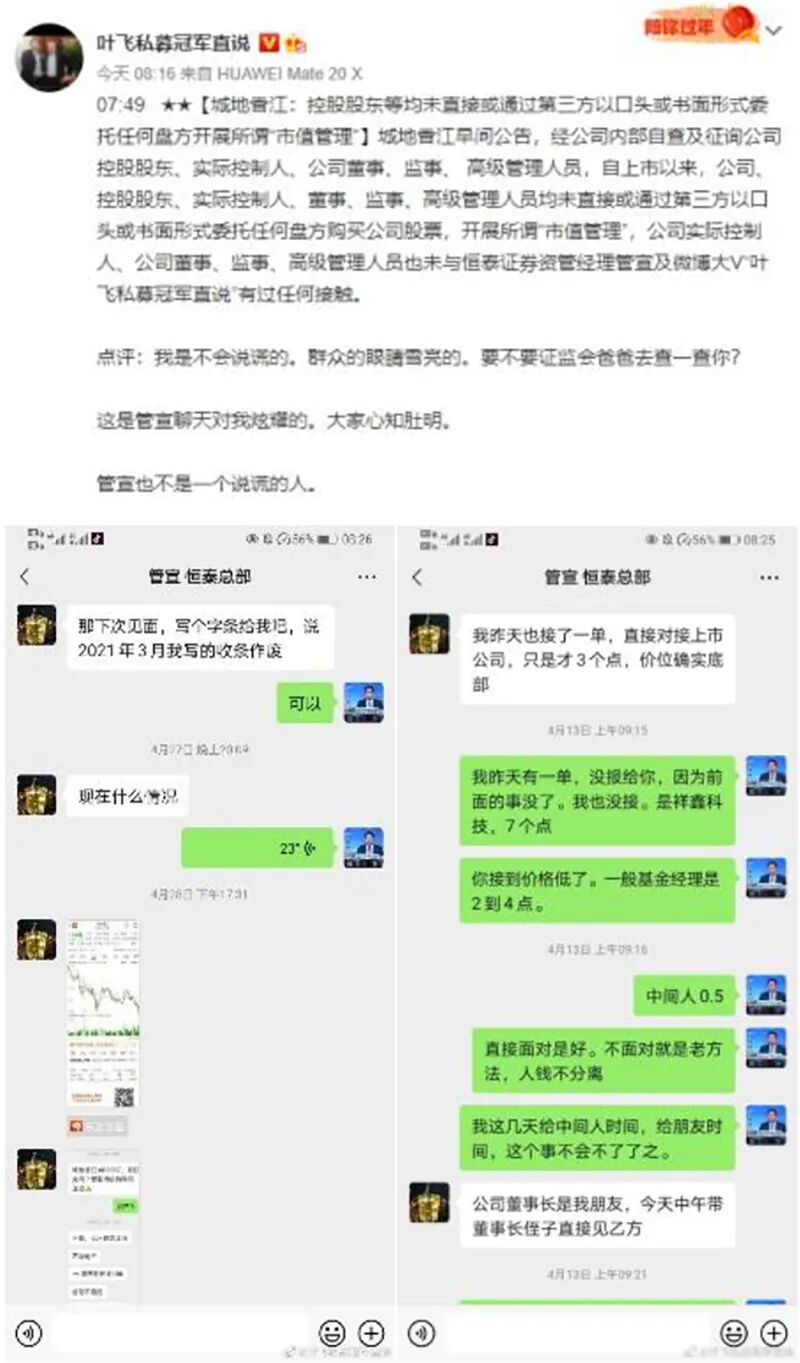Open three-dot menu in right chat
The image size is (800, 1363).
(x=769, y=577)
